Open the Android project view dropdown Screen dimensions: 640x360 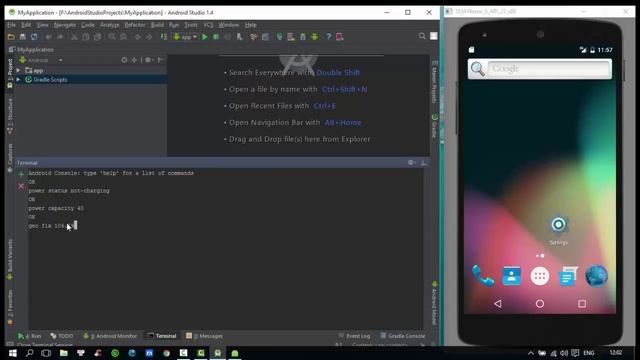click(x=41, y=60)
